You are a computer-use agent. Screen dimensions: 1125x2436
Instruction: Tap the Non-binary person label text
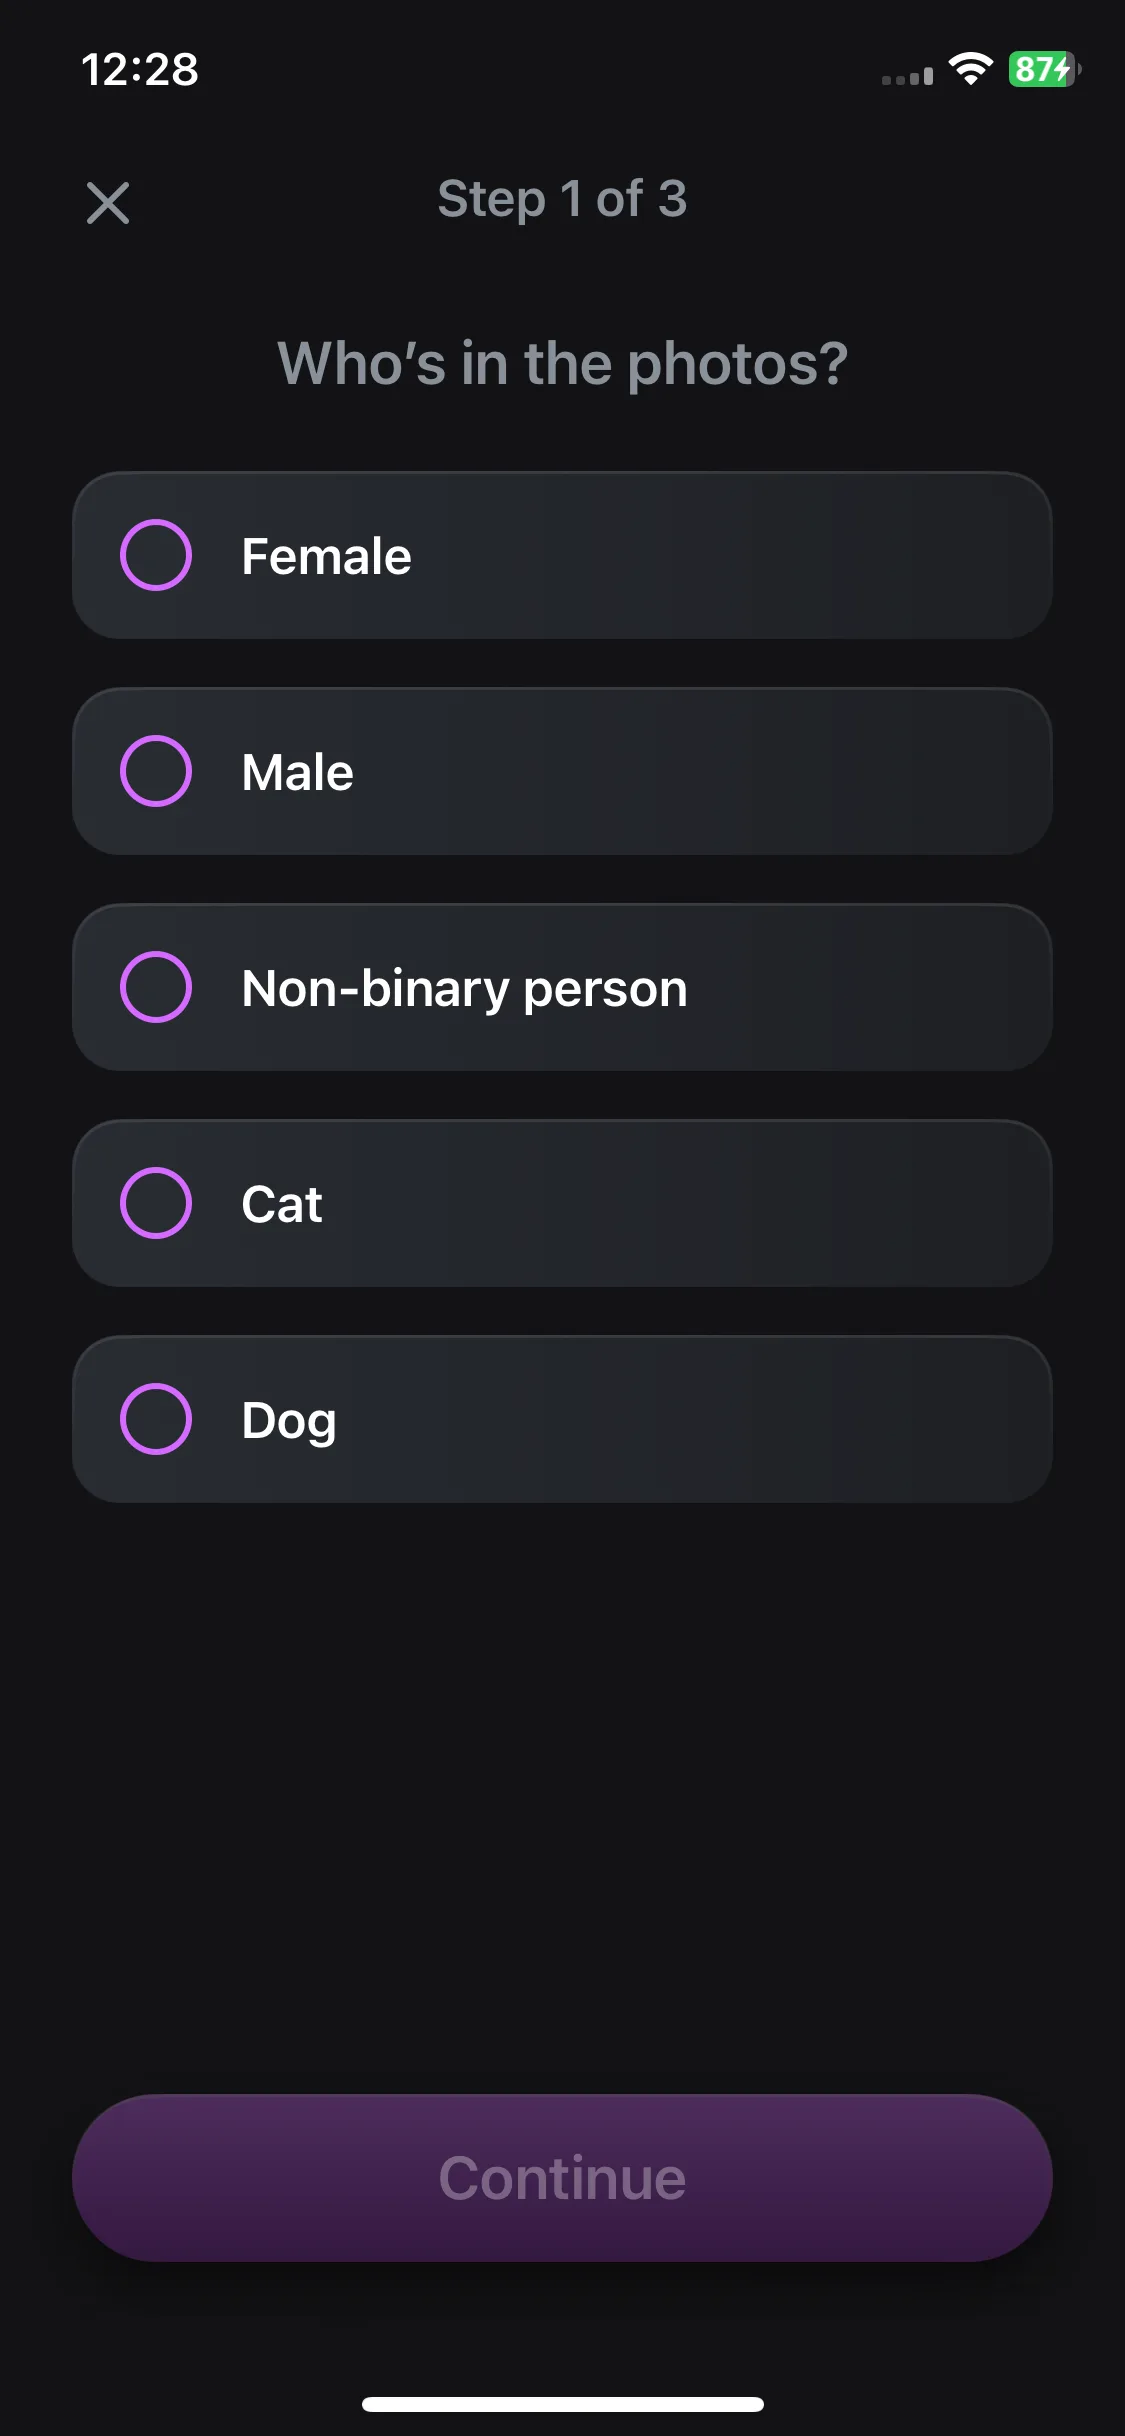464,989
